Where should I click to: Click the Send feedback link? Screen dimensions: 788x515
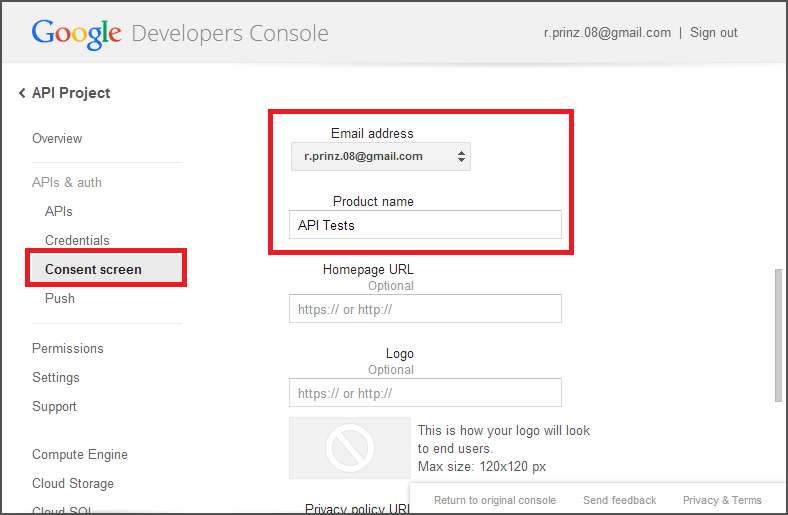coord(620,500)
